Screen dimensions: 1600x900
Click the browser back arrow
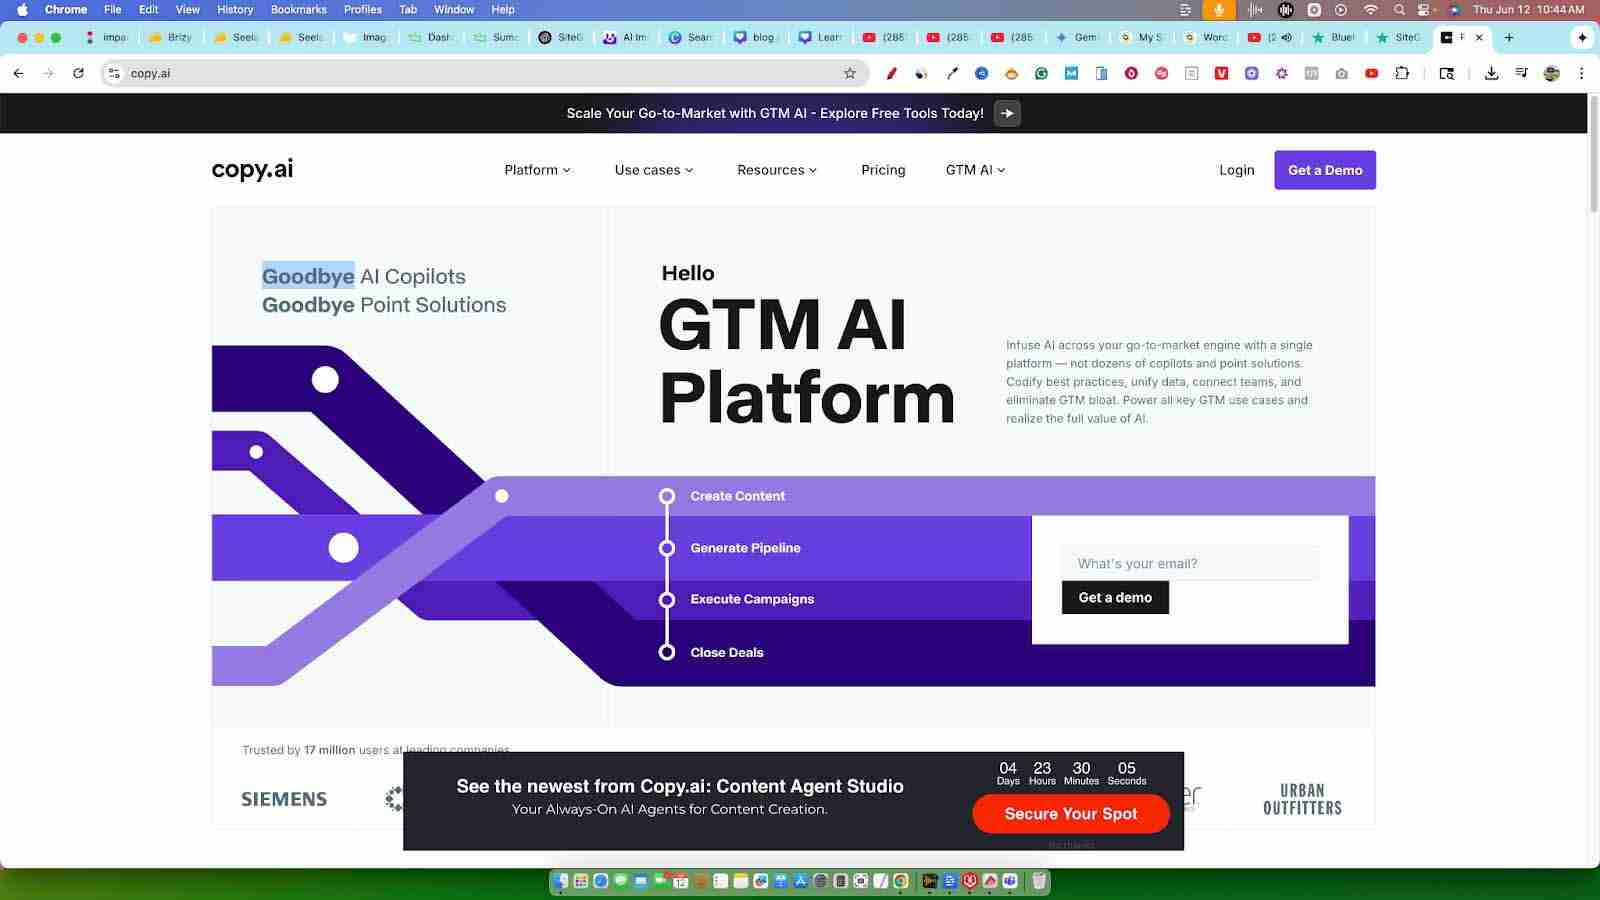pos(18,73)
